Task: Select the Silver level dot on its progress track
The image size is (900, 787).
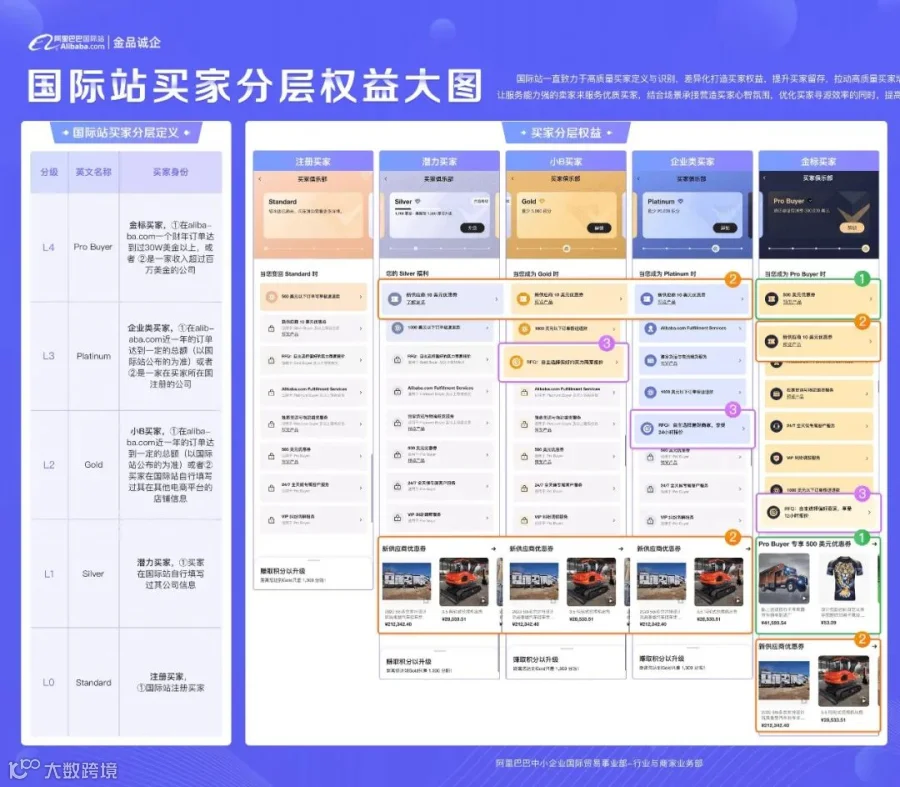Action: pyautogui.click(x=416, y=249)
